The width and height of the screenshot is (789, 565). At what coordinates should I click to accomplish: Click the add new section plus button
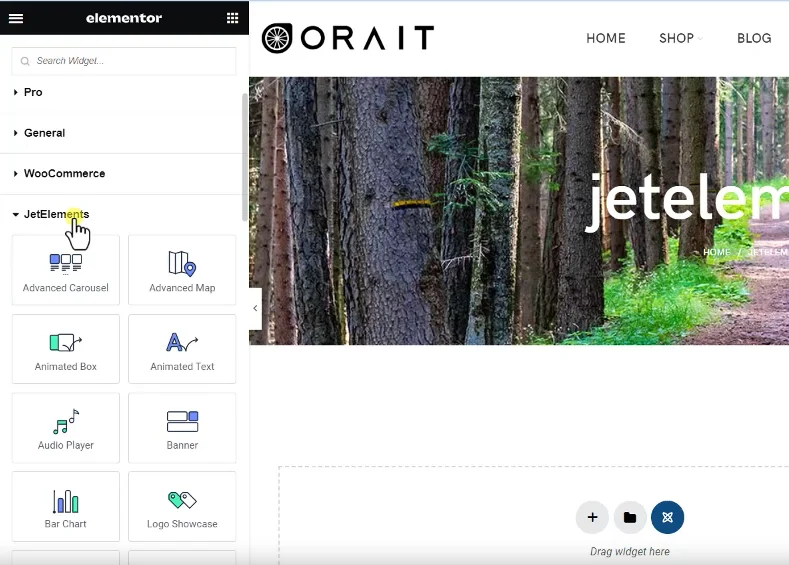pyautogui.click(x=592, y=517)
